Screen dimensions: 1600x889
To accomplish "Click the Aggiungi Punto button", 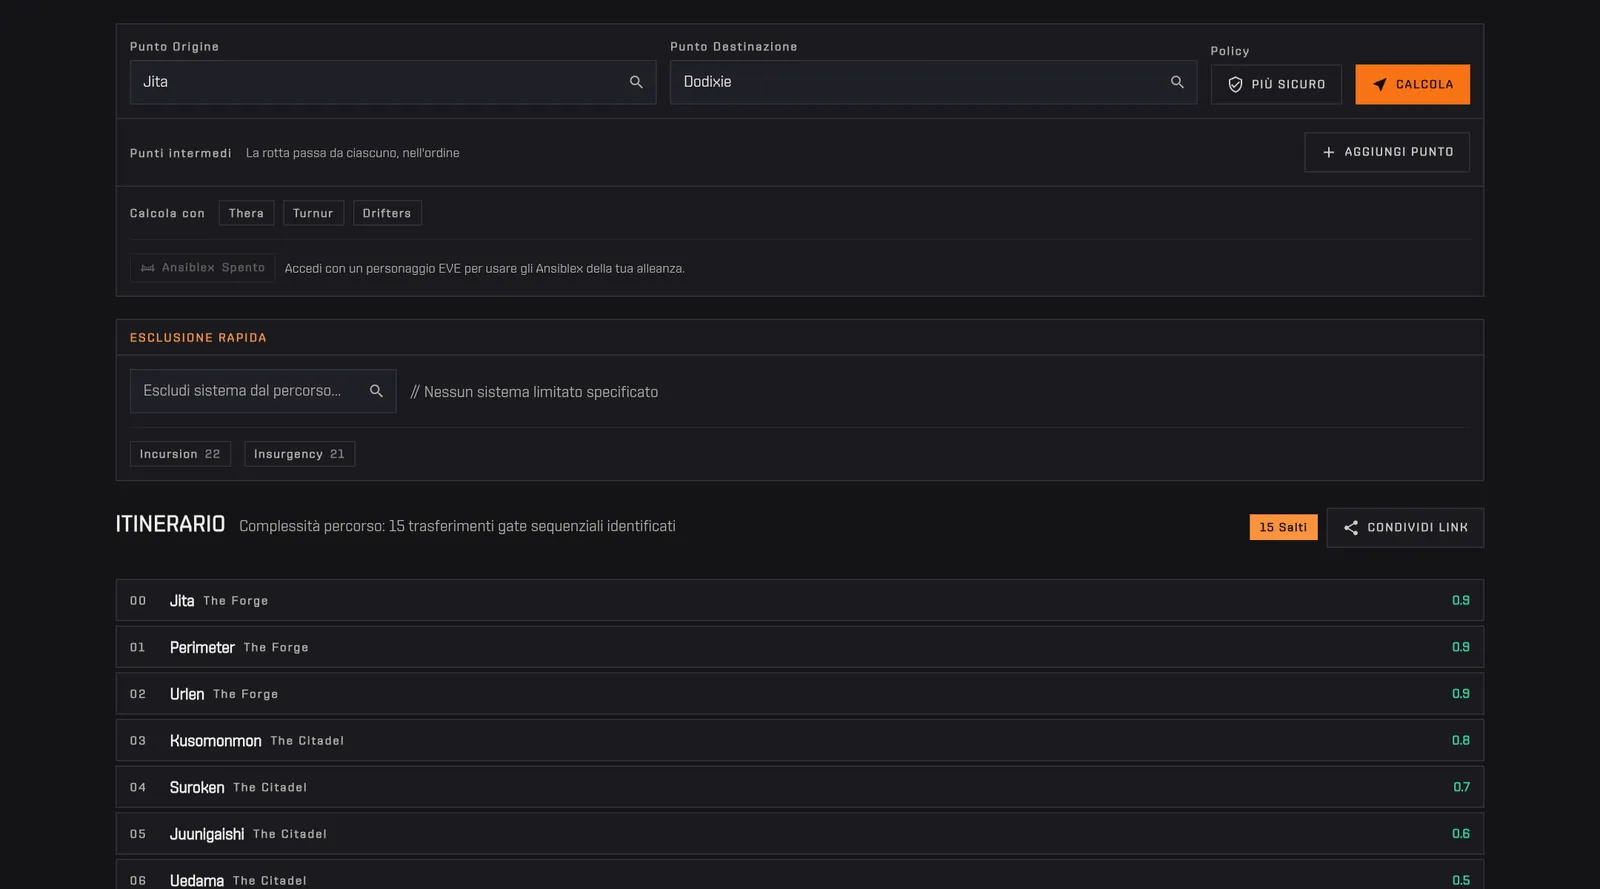I will point(1387,152).
